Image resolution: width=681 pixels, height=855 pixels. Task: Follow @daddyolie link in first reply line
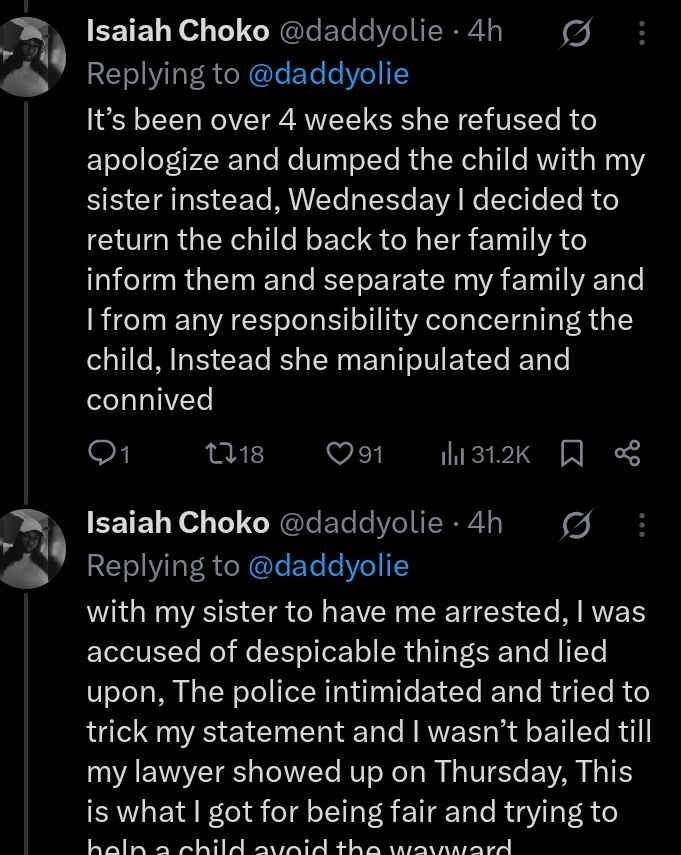[x=328, y=75]
